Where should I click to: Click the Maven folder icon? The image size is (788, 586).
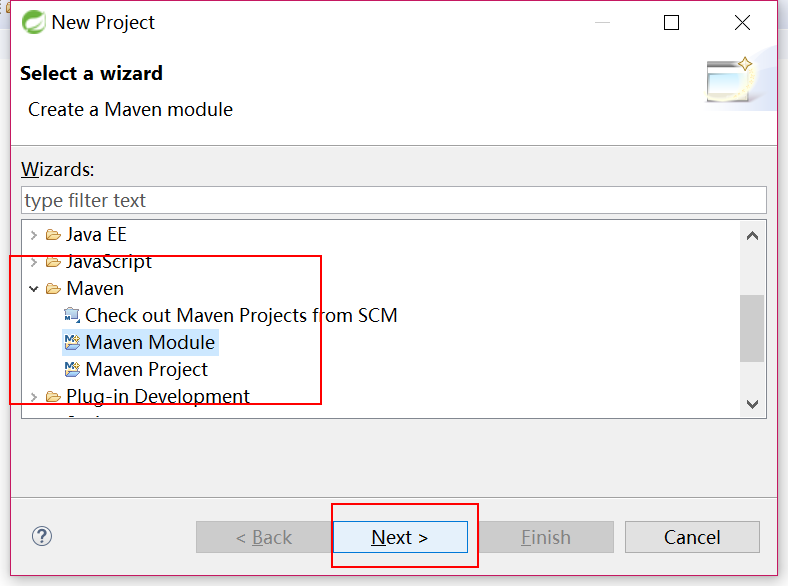[53, 288]
